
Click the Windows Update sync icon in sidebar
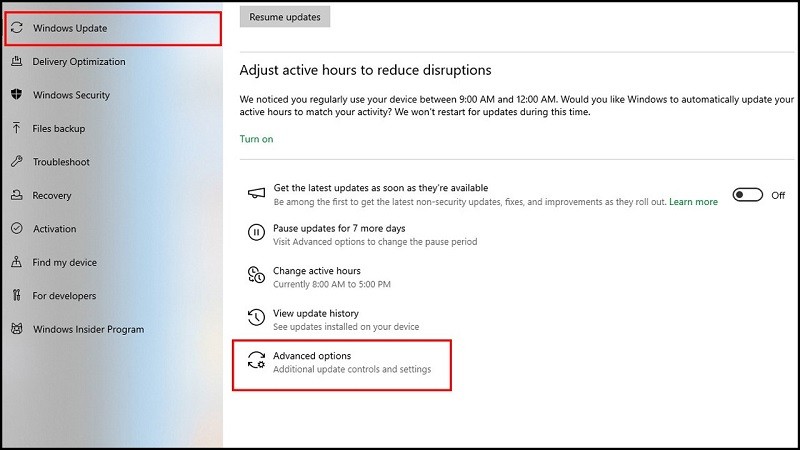pos(16,28)
